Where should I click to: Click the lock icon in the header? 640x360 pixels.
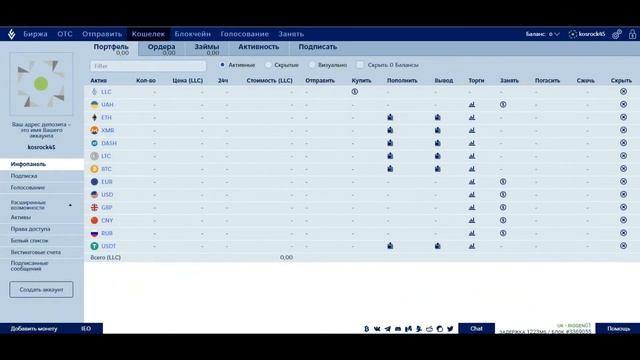[632, 34]
